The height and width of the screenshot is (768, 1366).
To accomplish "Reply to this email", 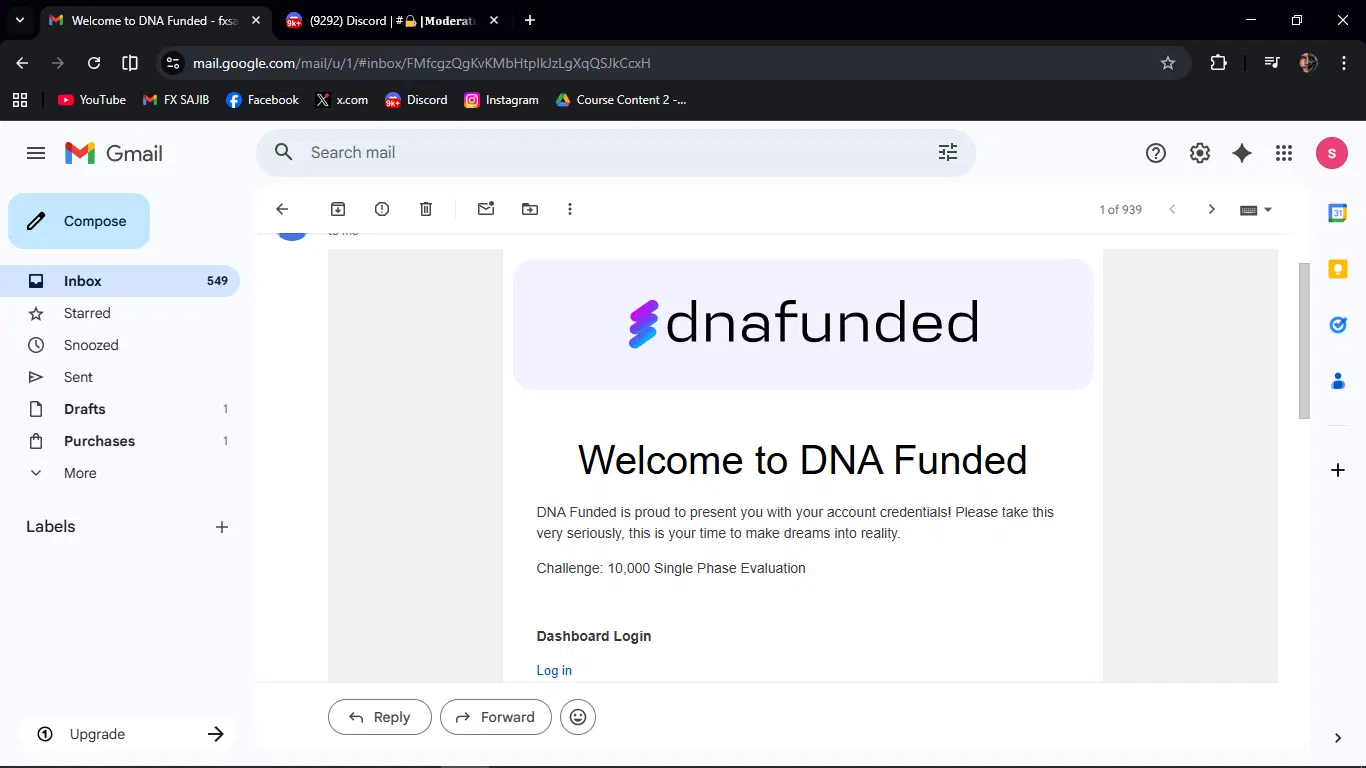I will click(x=380, y=717).
